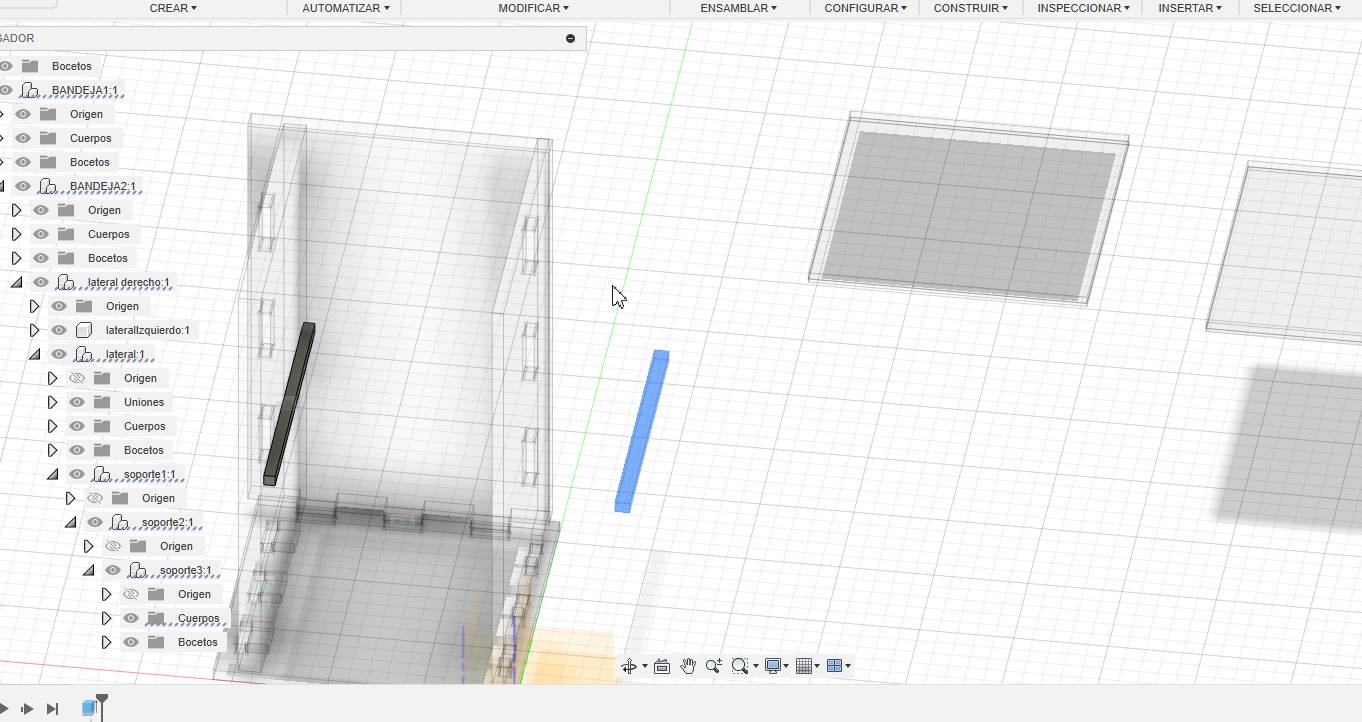
Task: Click the BANDEJA2:1 component icon
Action: point(48,186)
